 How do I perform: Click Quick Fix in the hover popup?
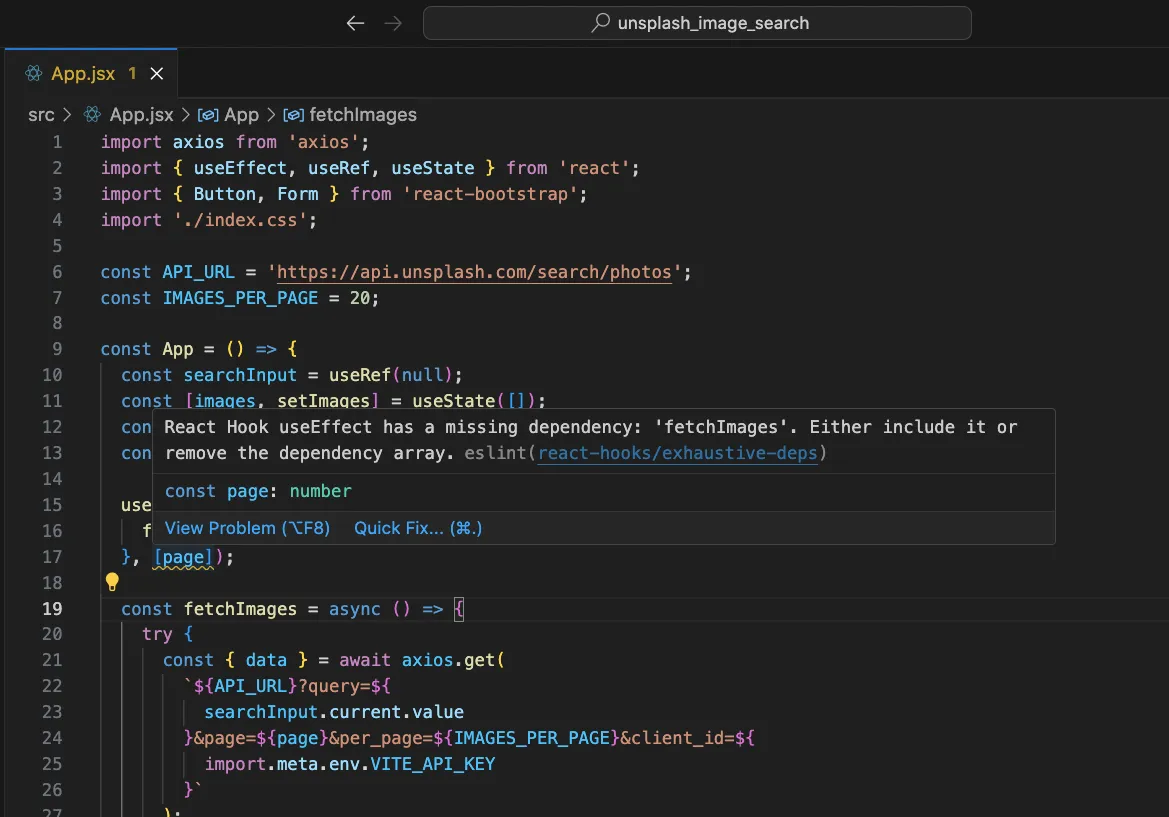click(418, 528)
